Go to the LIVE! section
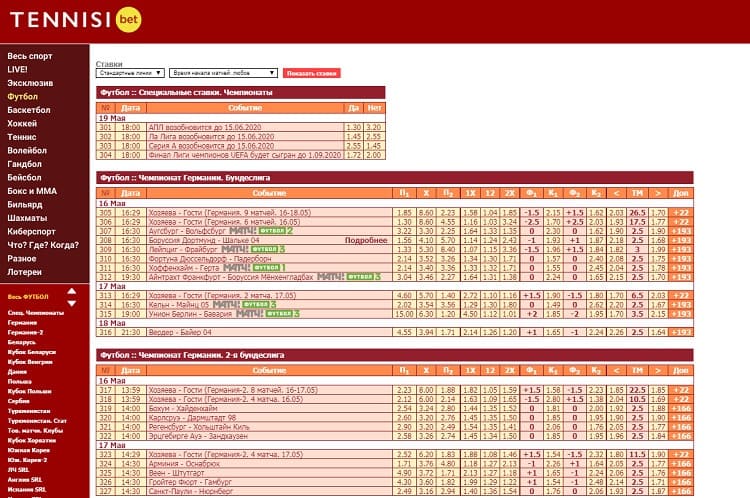 17,69
